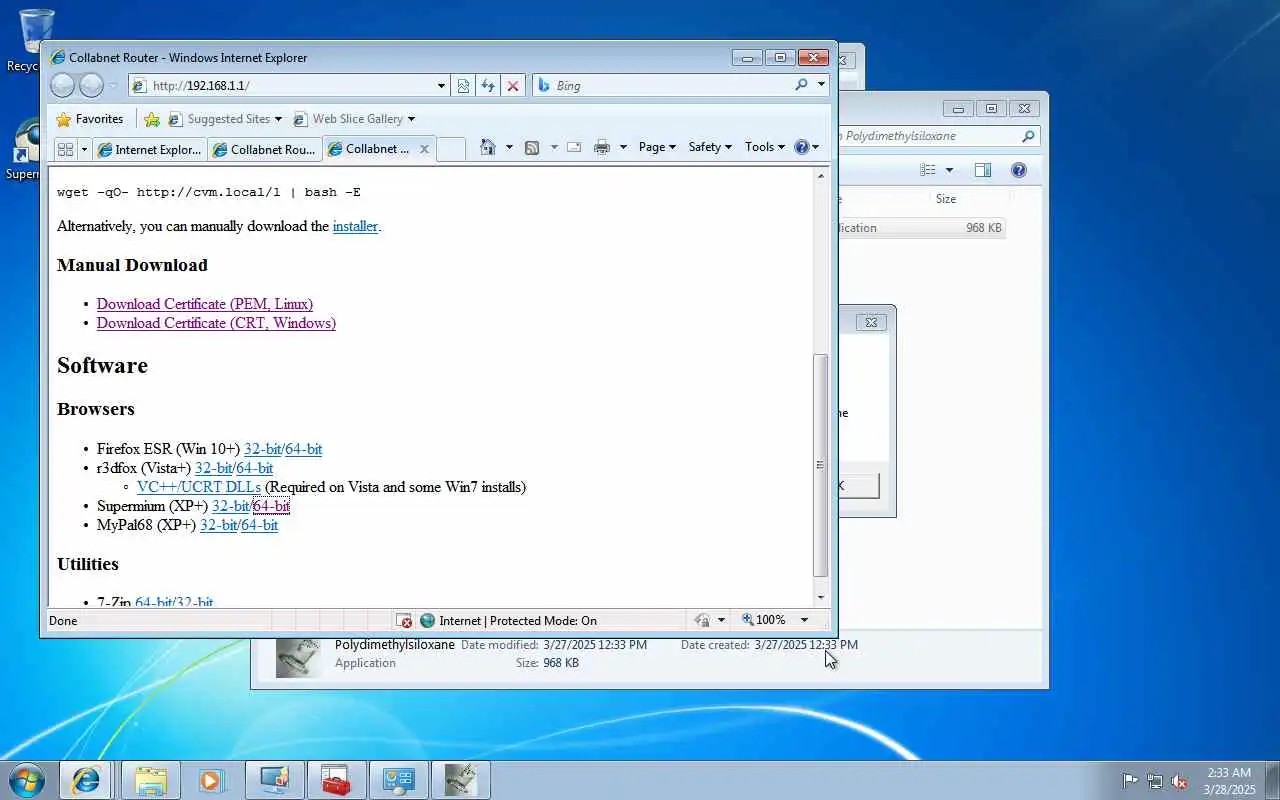The width and height of the screenshot is (1280, 800).
Task: Click the Bing search magnifier icon
Action: point(801,85)
